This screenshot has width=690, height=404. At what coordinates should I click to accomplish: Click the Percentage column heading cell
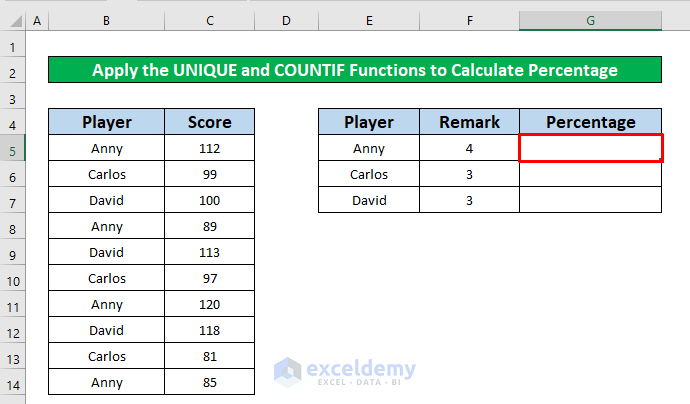coord(590,123)
